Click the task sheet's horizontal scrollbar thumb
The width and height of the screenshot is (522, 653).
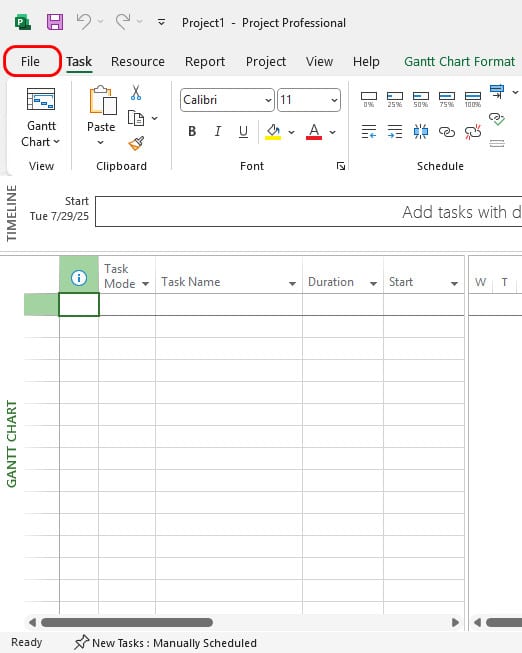coord(127,623)
